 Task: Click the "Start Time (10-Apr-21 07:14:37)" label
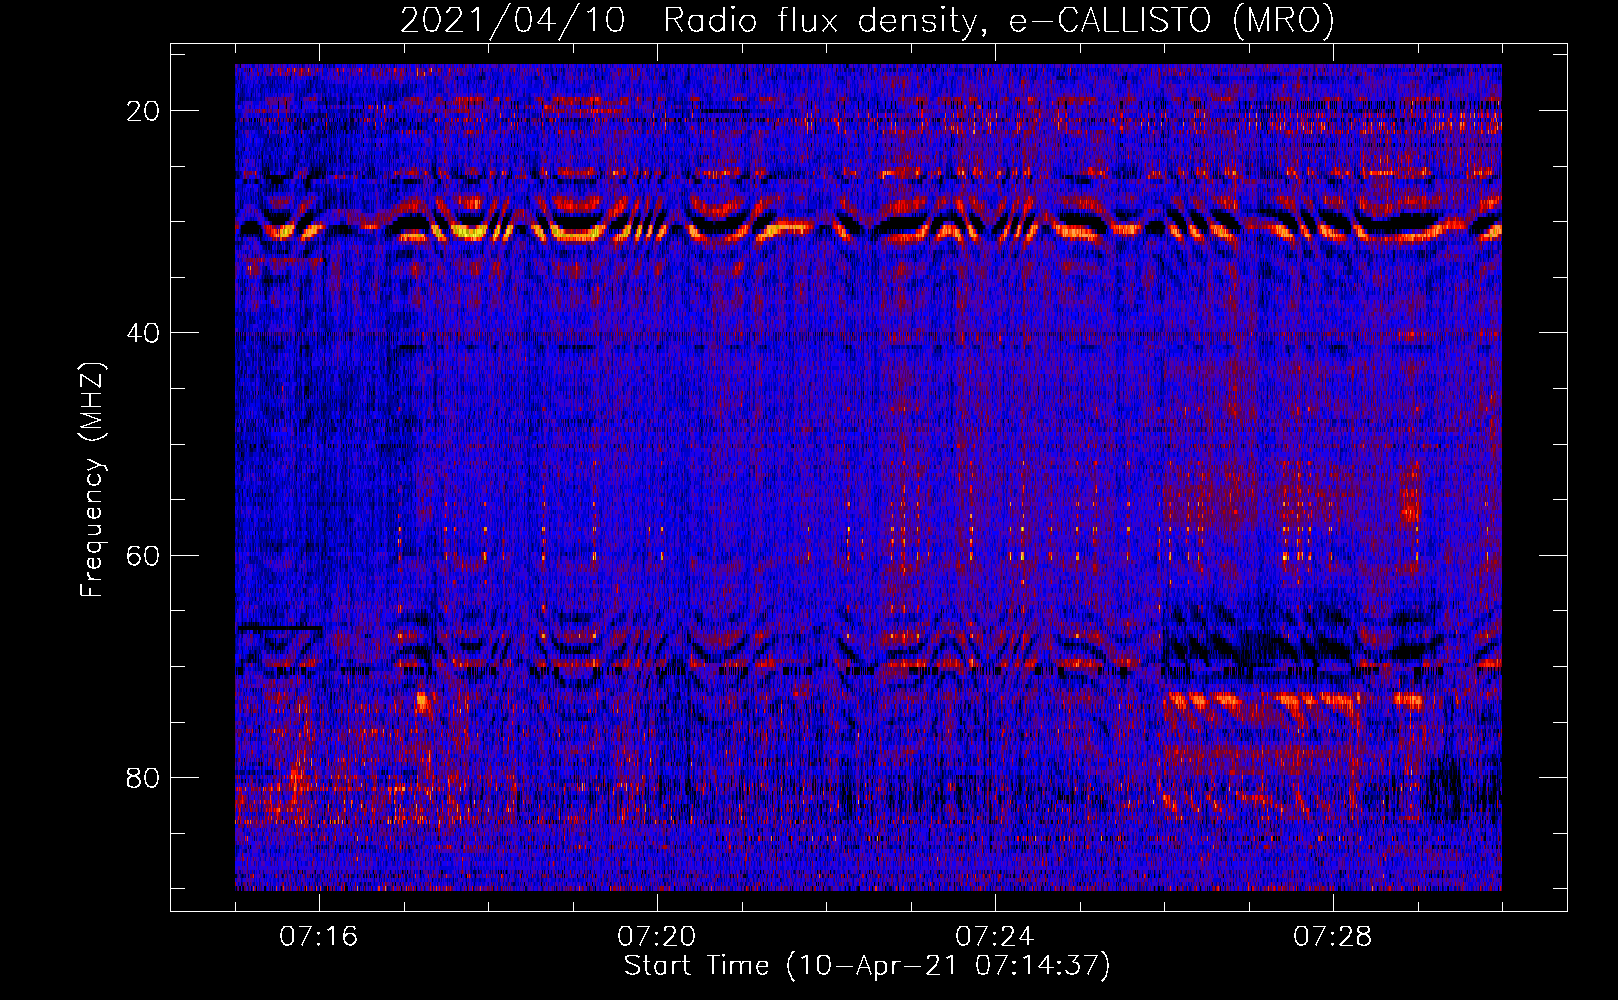click(867, 966)
